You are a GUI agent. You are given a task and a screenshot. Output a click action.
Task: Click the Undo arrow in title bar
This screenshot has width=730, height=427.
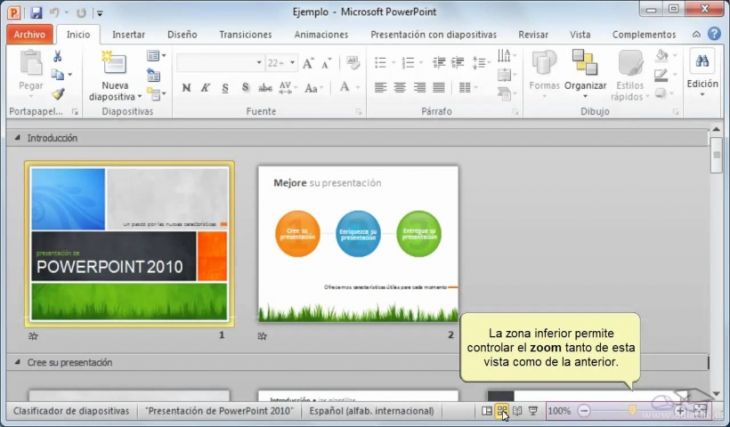pos(55,13)
